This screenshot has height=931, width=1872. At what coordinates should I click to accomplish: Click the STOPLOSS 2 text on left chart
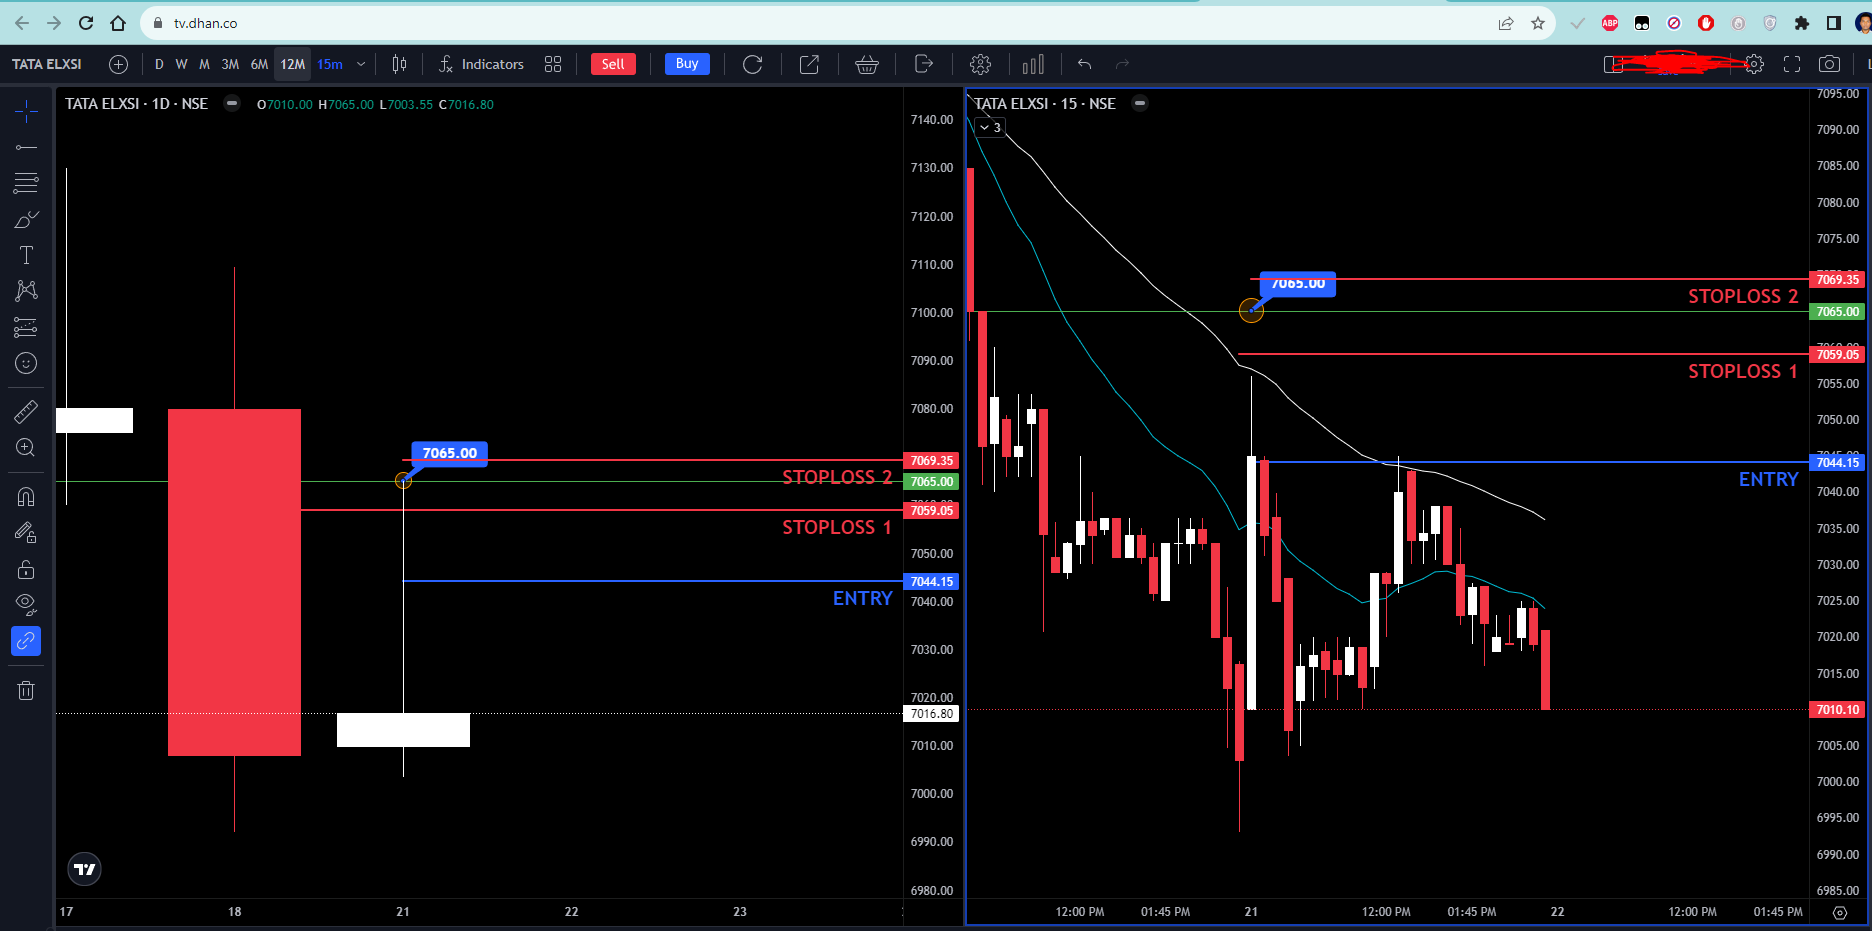pos(837,477)
